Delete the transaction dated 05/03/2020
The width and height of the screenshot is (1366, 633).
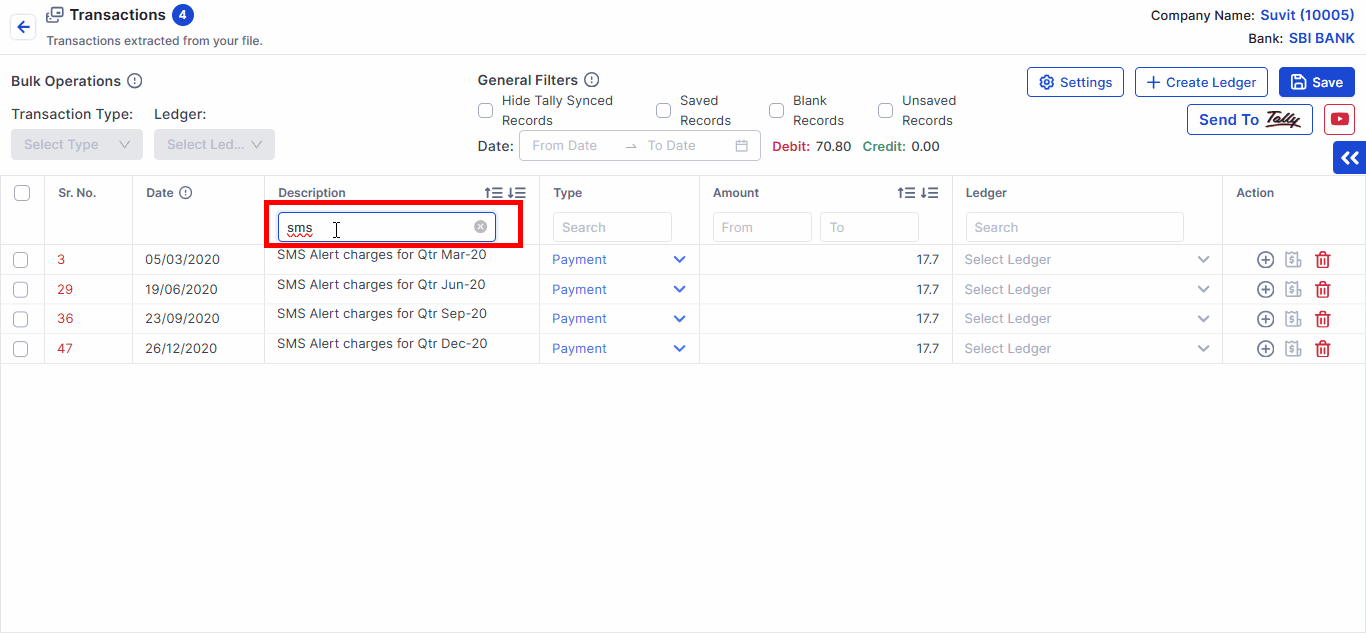coord(1322,260)
